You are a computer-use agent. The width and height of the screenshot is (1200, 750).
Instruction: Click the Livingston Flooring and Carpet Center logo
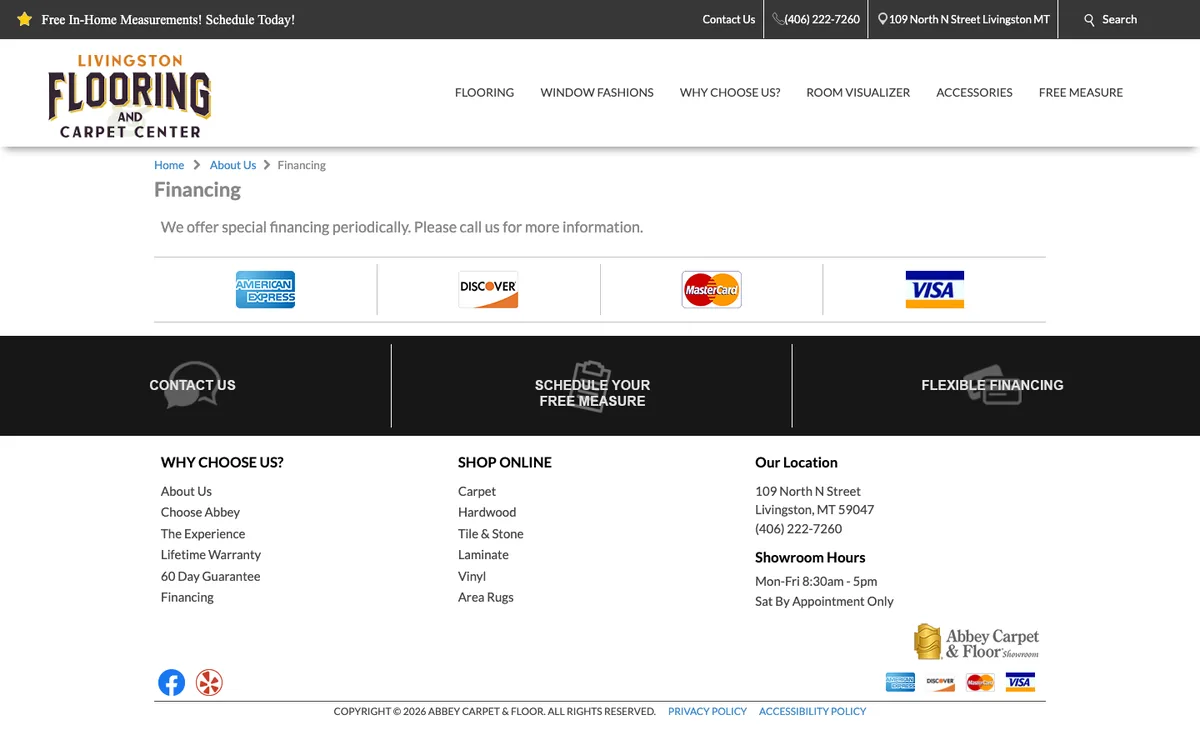130,96
